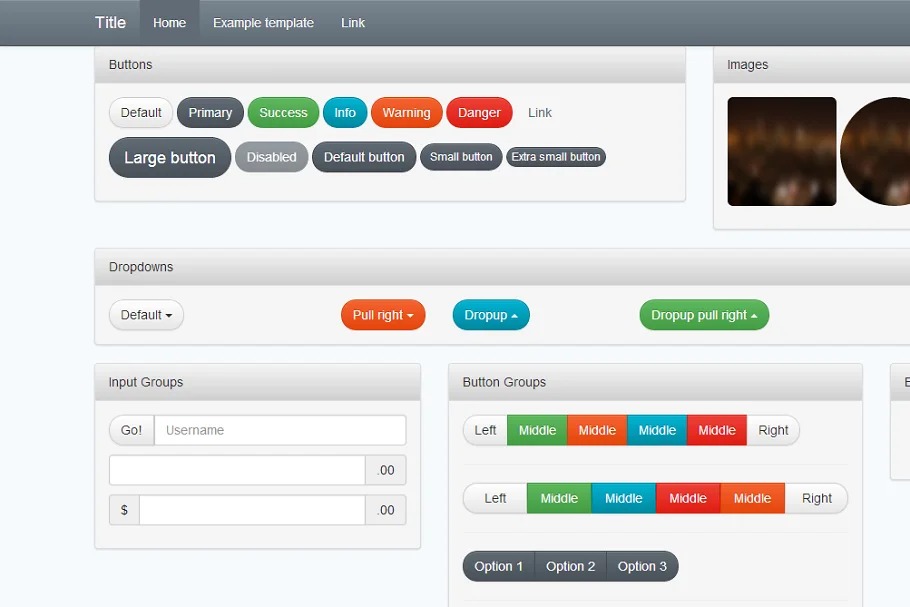Click the orange Warning button

(x=406, y=113)
